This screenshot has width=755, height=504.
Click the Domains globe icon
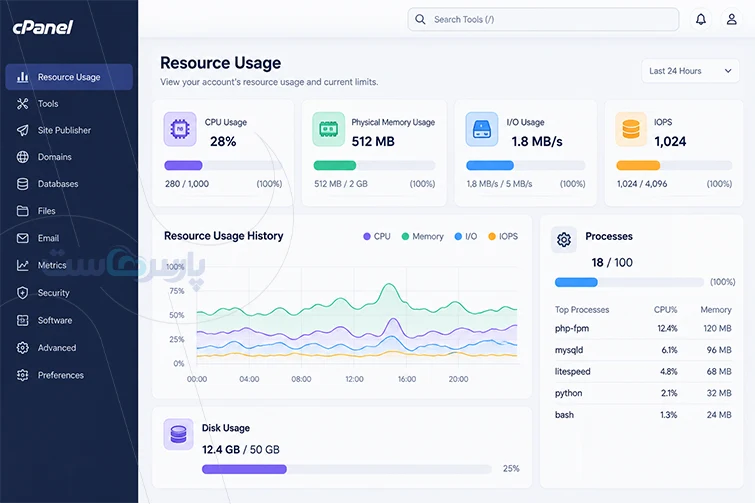(23, 157)
